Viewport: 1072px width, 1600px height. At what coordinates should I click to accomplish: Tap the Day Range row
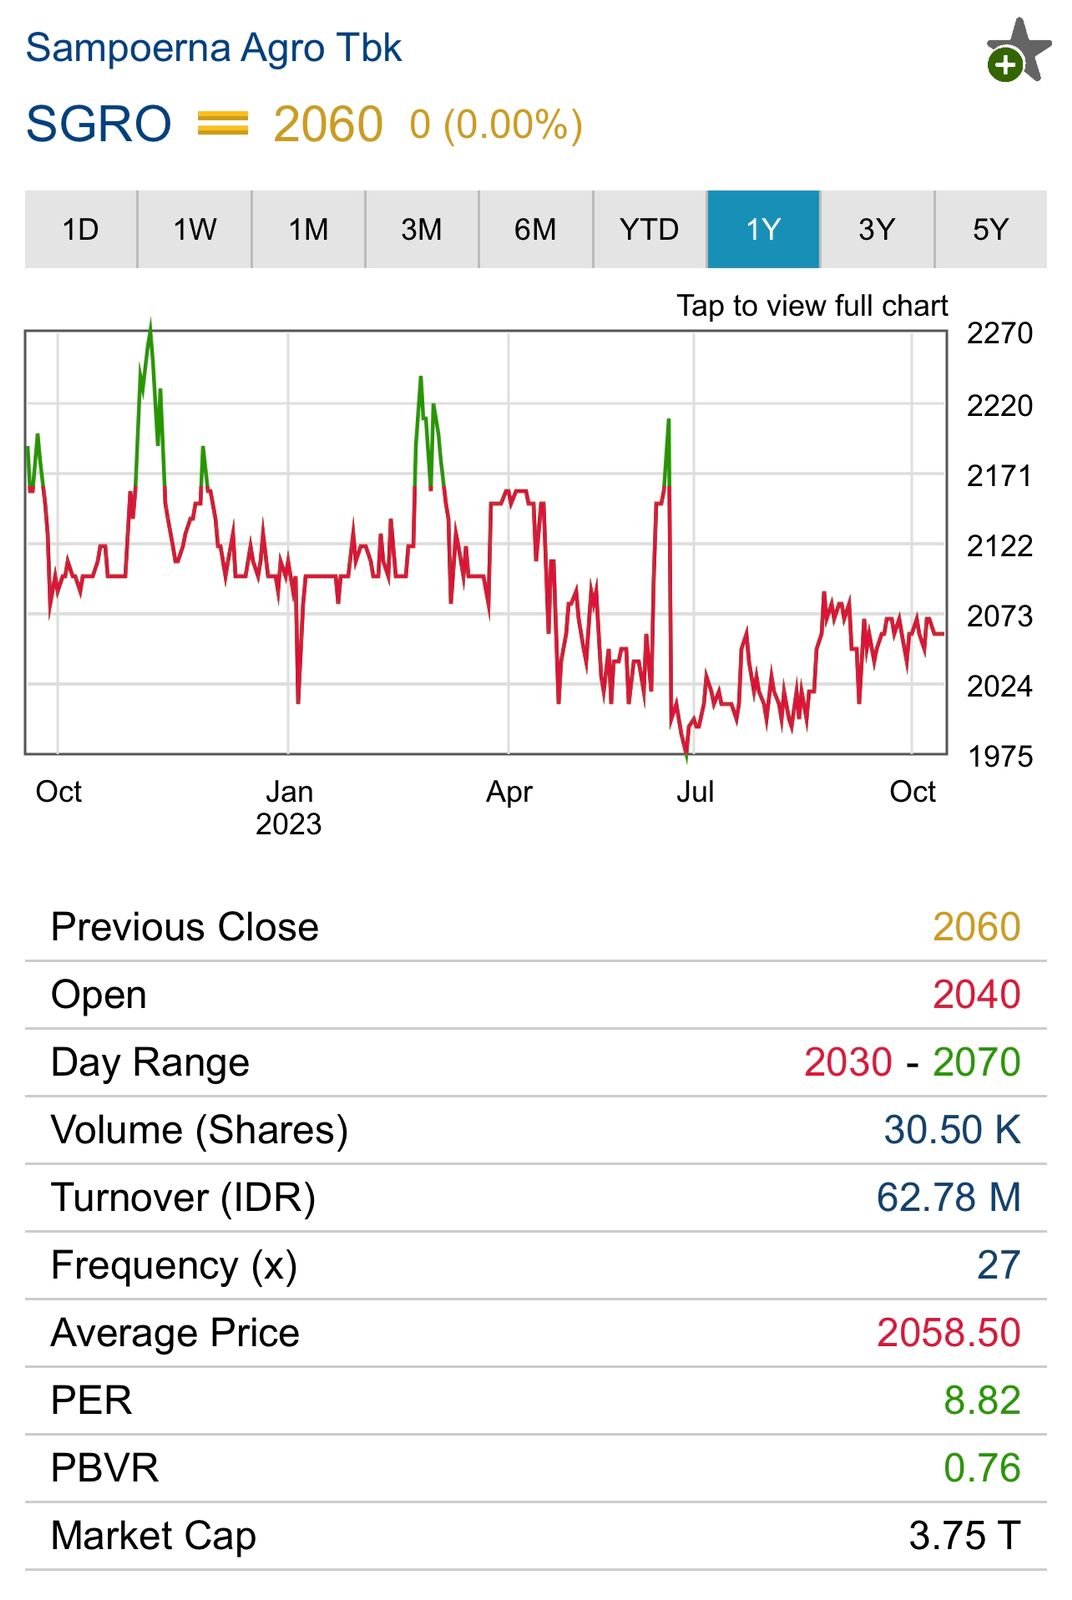(535, 1062)
